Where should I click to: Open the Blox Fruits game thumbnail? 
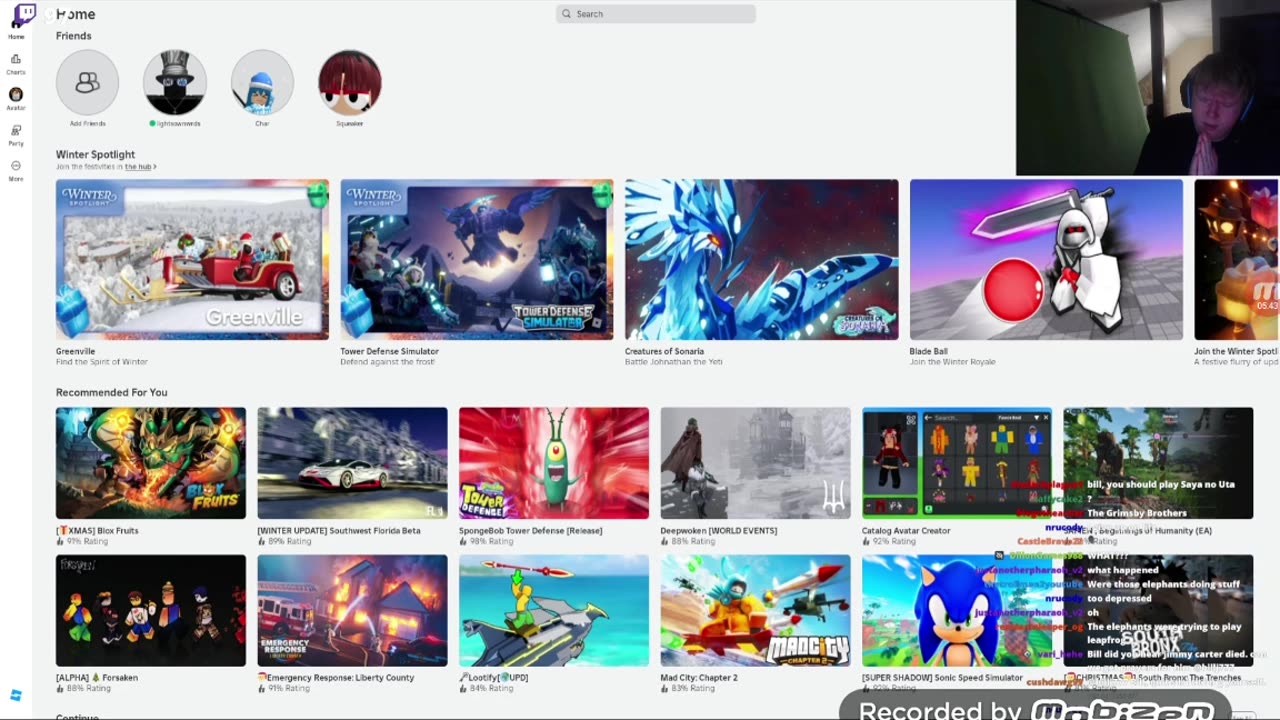(151, 463)
